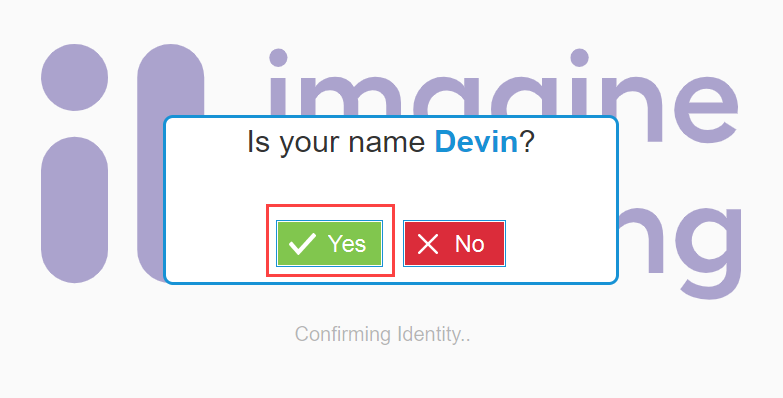Click the dot above the first i of imagine
This screenshot has width=783, height=398.
278,58
